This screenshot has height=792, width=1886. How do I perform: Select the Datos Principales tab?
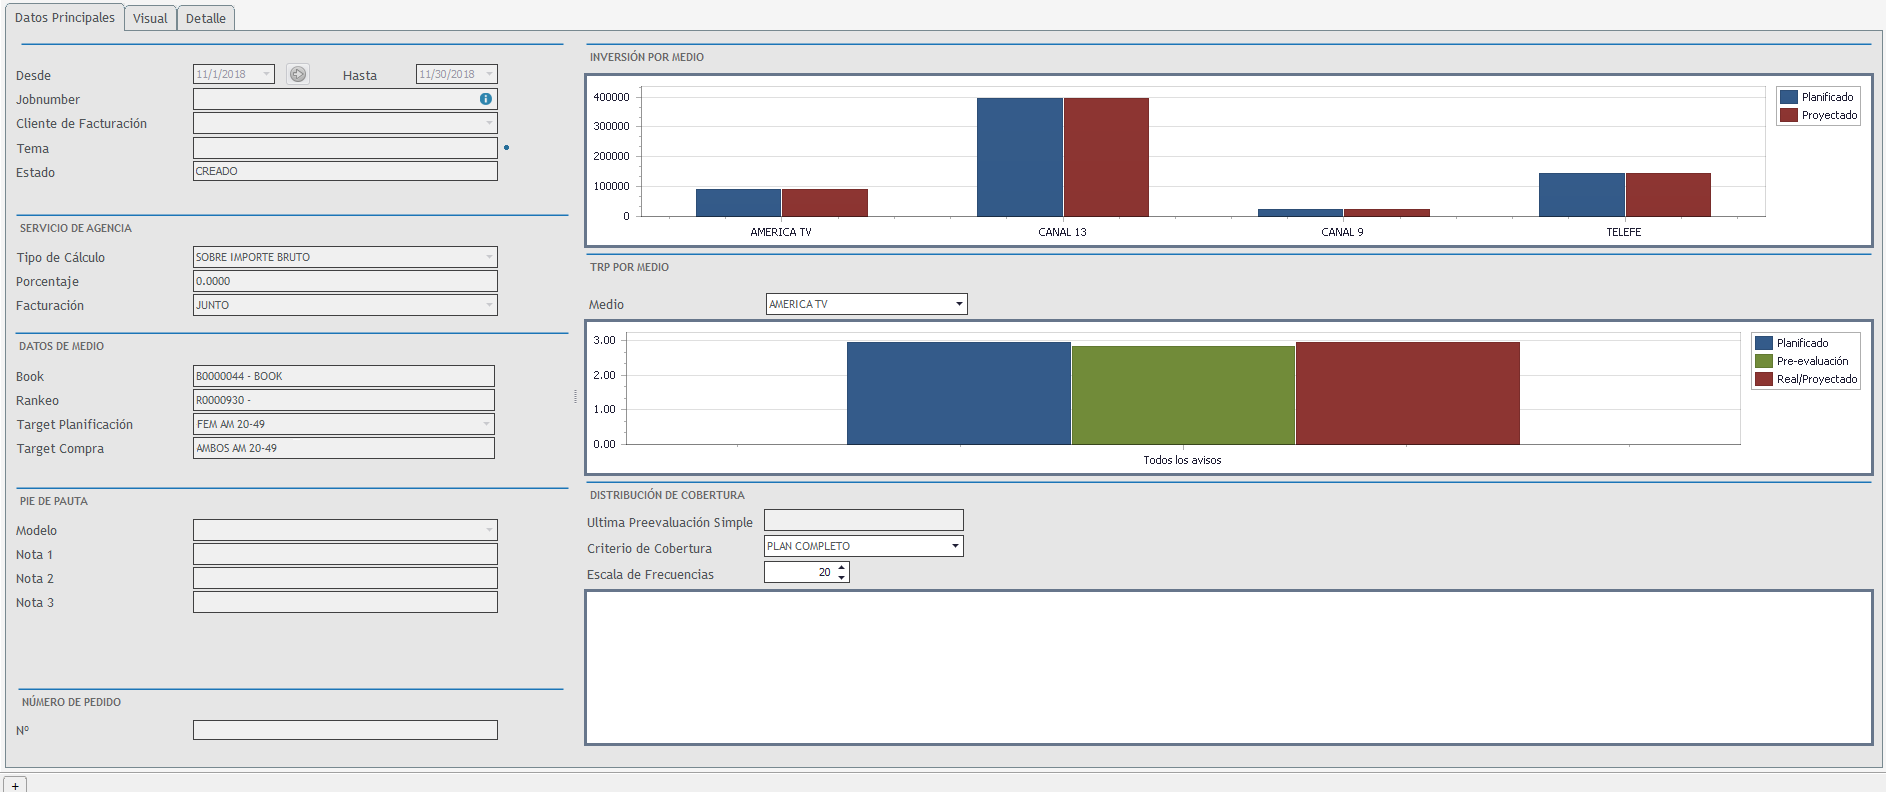tap(65, 17)
